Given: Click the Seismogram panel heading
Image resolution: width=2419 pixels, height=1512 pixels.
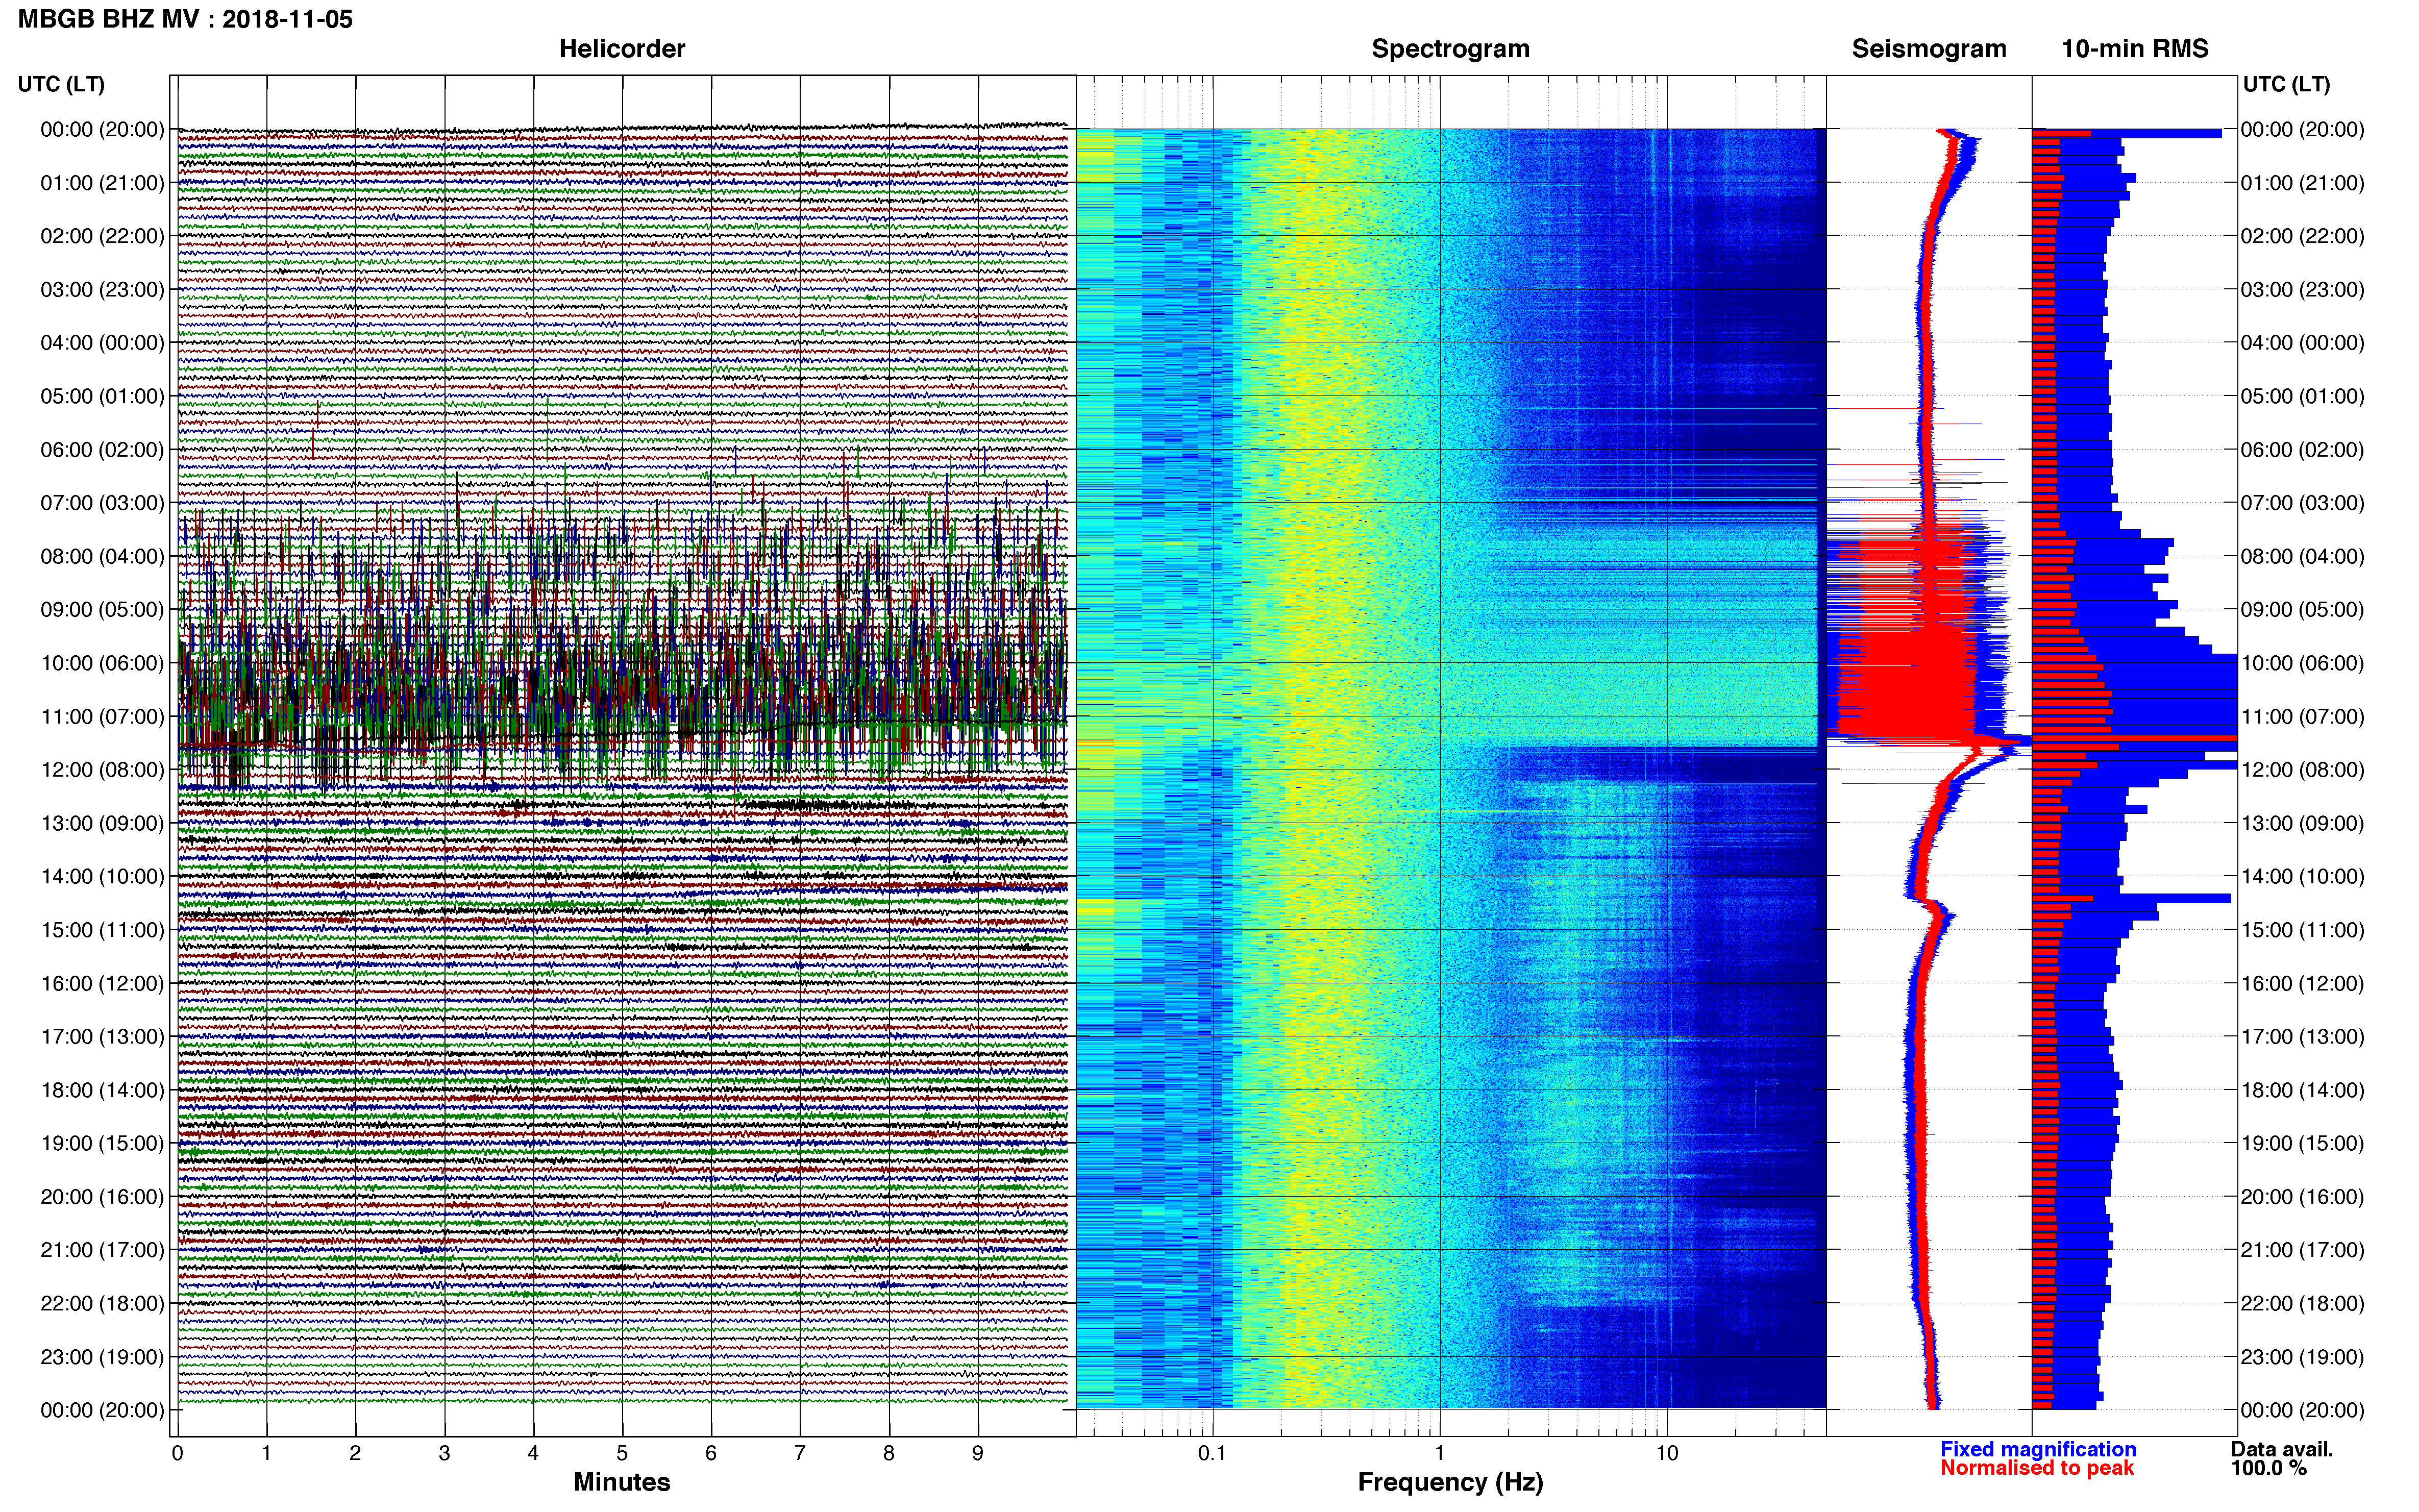Looking at the screenshot, I should point(1929,49).
